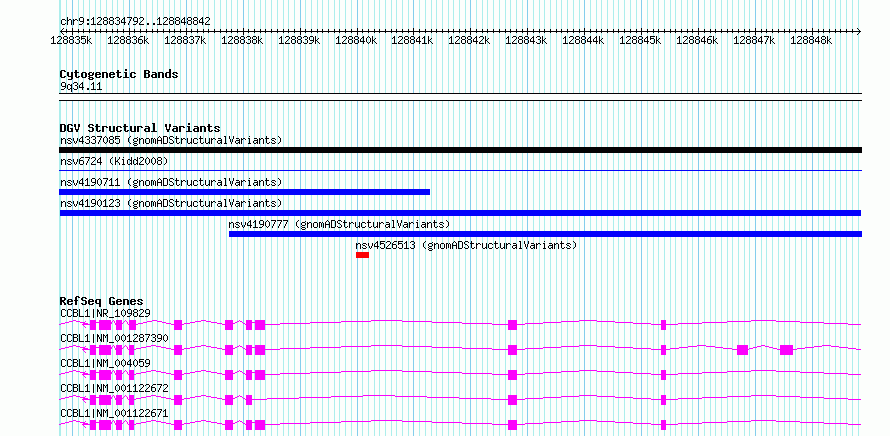Click the 128839k ruler tick label
Image resolution: width=890 pixels, height=436 pixels.
299,40
